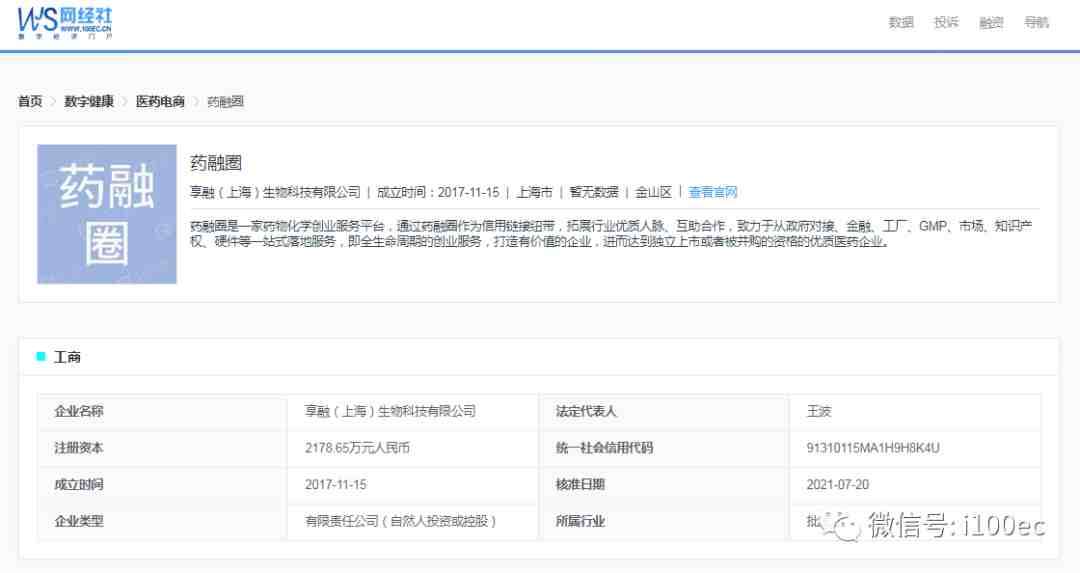Click 享融（上海）生物科技有限公司 table cell
1080x573 pixels.
tap(391, 411)
